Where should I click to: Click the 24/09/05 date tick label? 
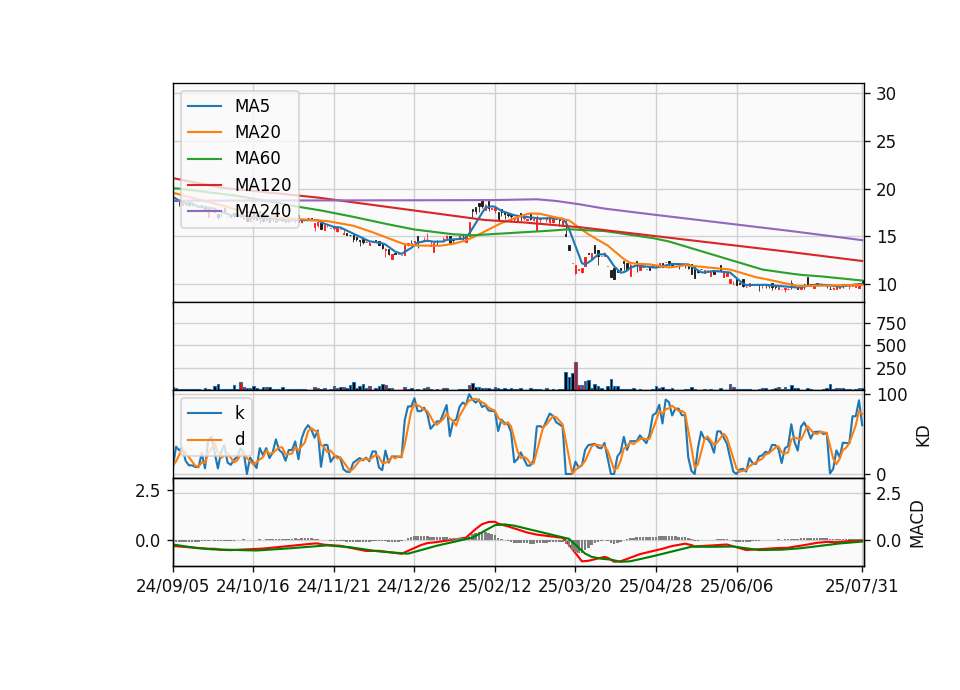pyautogui.click(x=173, y=586)
